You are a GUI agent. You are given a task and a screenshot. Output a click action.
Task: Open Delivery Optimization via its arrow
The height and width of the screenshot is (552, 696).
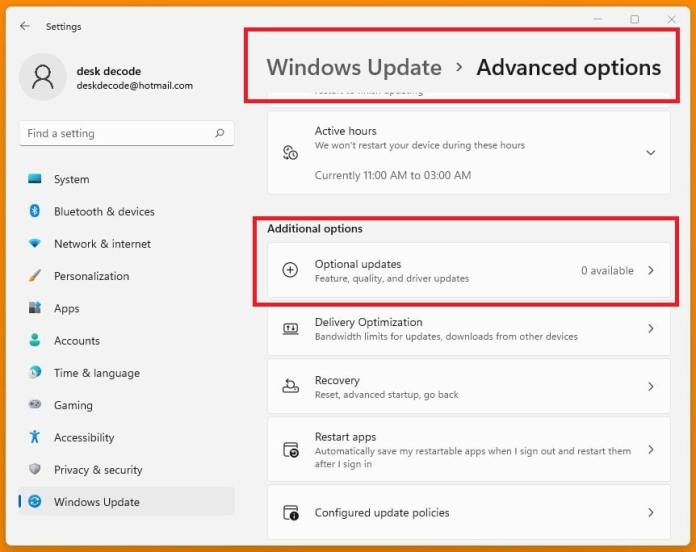651,328
